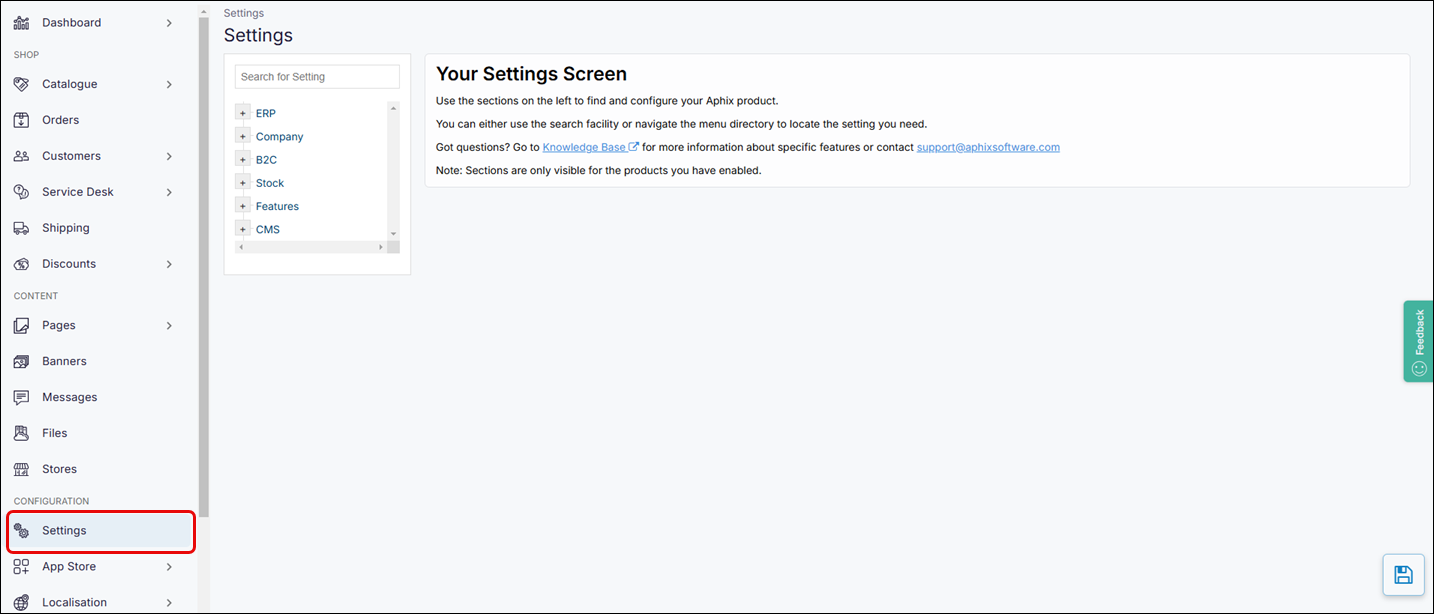Select the Catalogue icon in the sidebar
The height and width of the screenshot is (614, 1434).
(22, 84)
